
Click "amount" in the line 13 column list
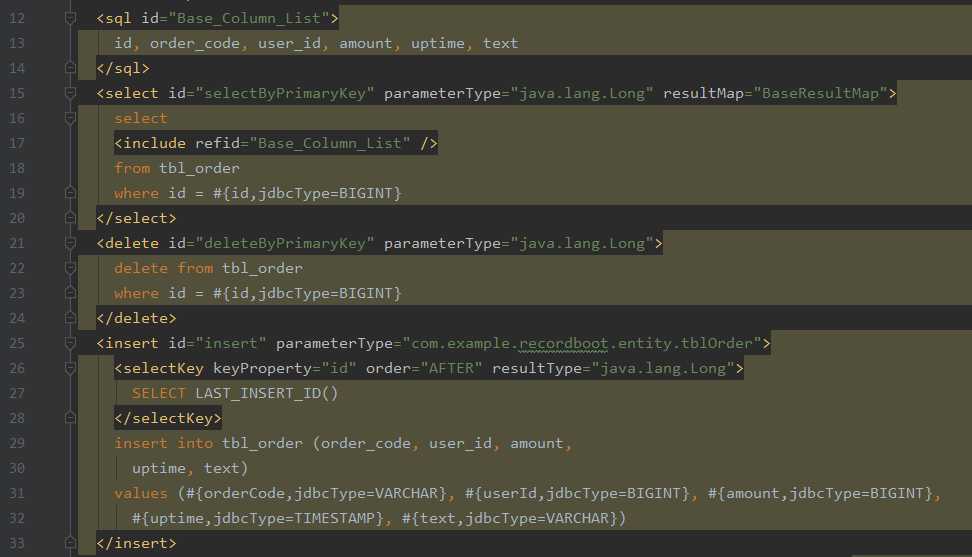pyautogui.click(x=366, y=43)
